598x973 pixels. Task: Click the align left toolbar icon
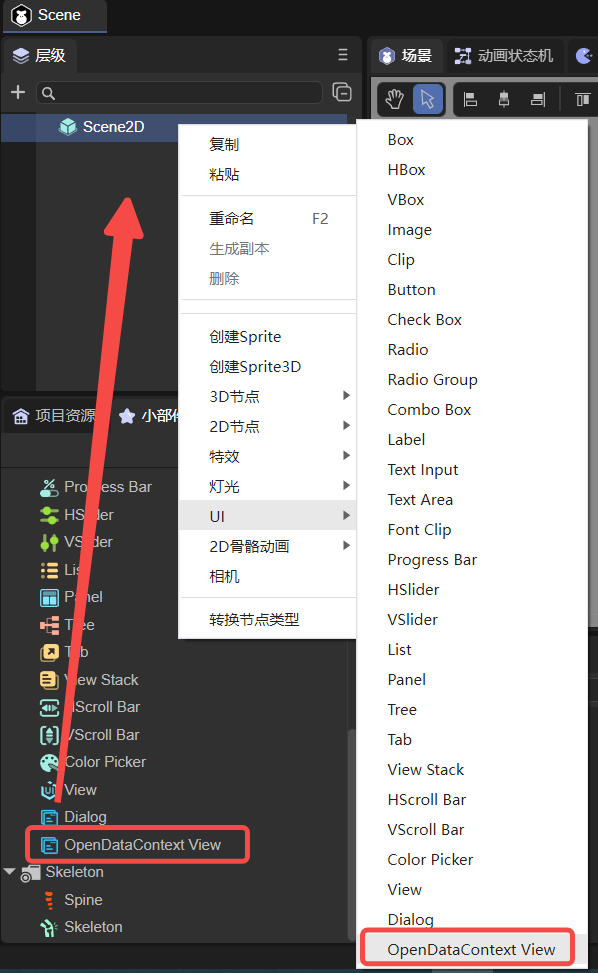click(x=471, y=99)
